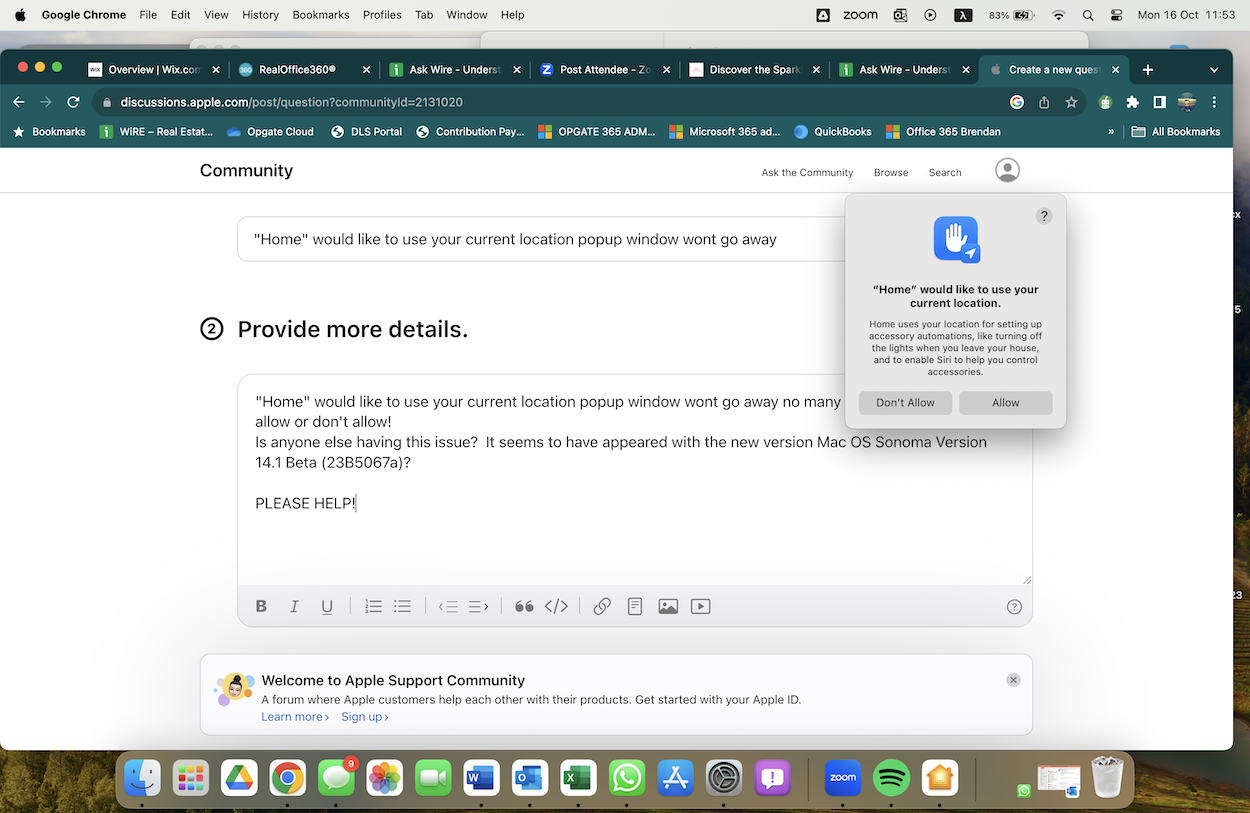The width and height of the screenshot is (1250, 813).
Task: Click into the details text area
Action: pyautogui.click(x=635, y=480)
